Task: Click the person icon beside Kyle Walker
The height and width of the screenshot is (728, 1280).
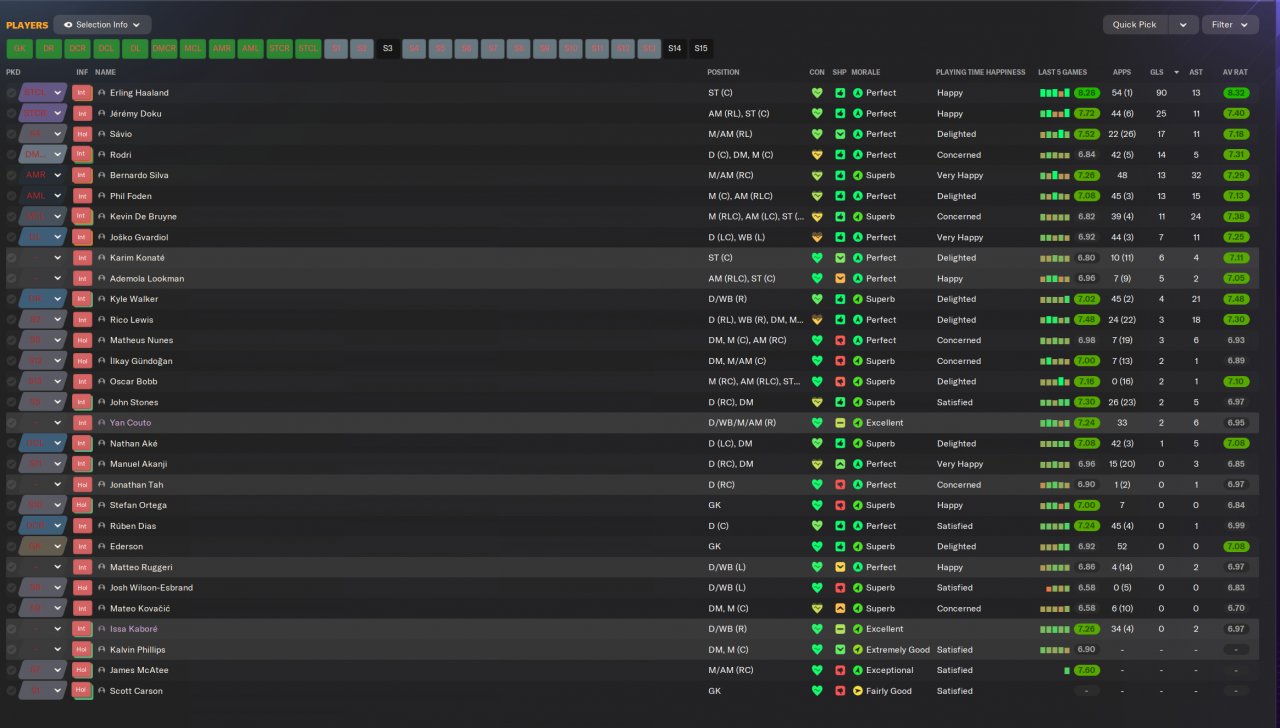Action: click(102, 299)
